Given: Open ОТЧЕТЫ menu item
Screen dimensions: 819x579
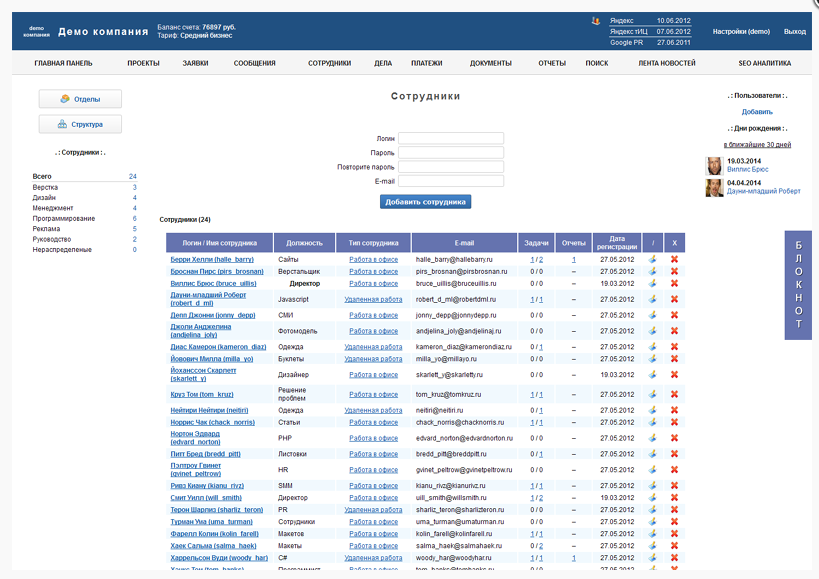Looking at the screenshot, I should point(552,63).
